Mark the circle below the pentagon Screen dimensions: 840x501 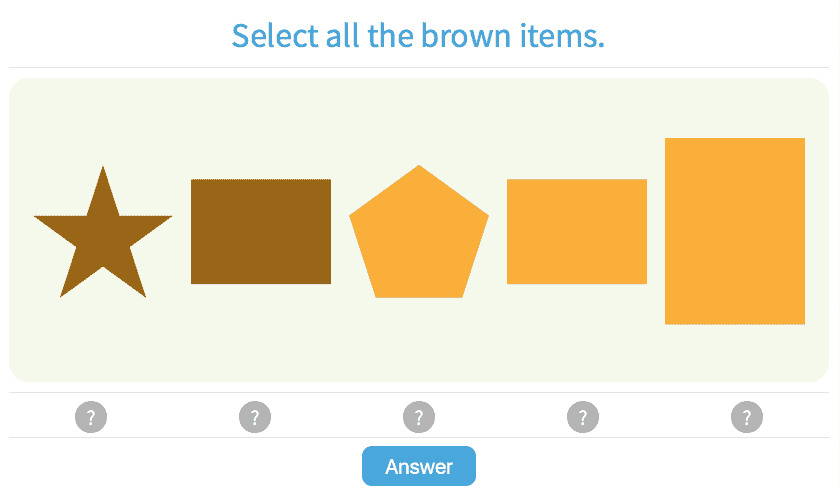point(419,417)
